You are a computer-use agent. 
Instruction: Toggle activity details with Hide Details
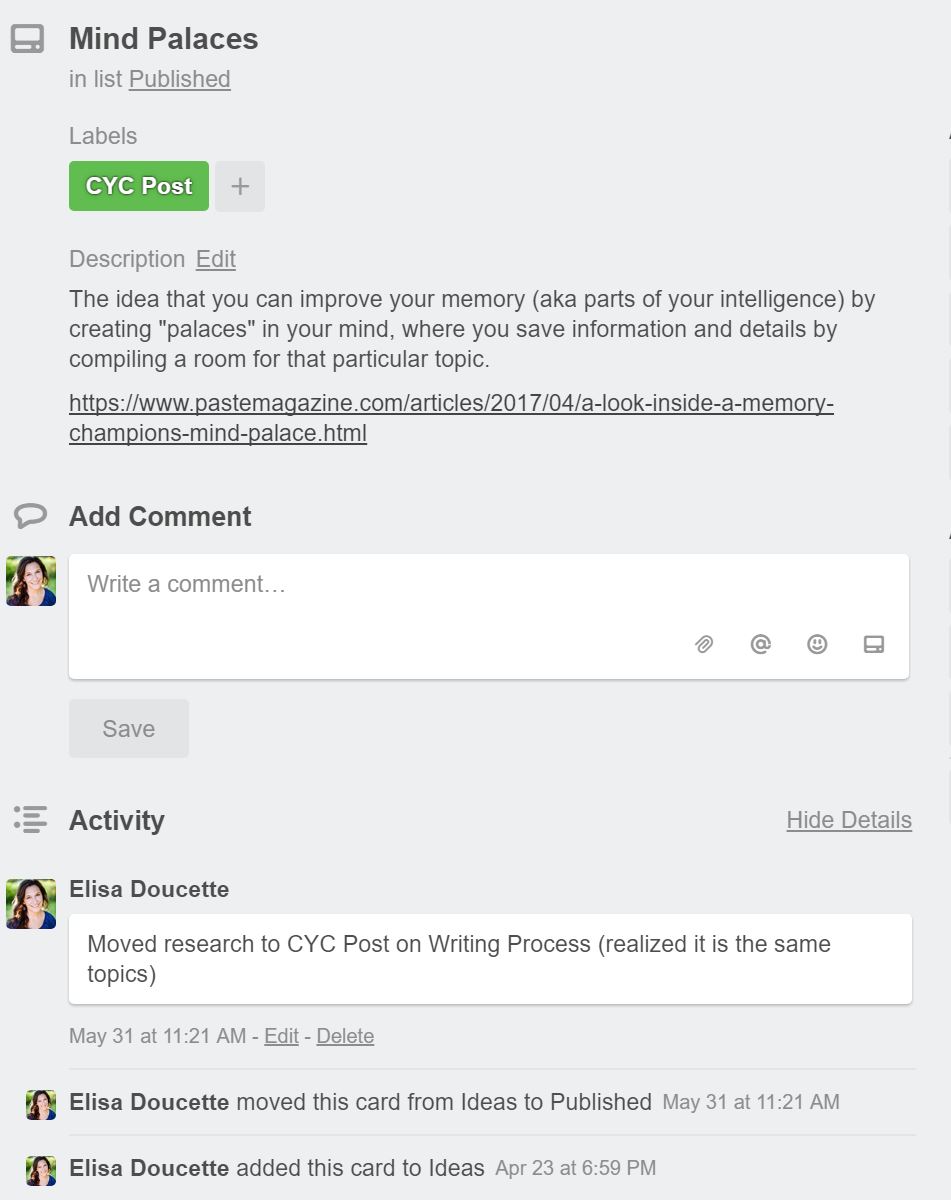point(848,820)
